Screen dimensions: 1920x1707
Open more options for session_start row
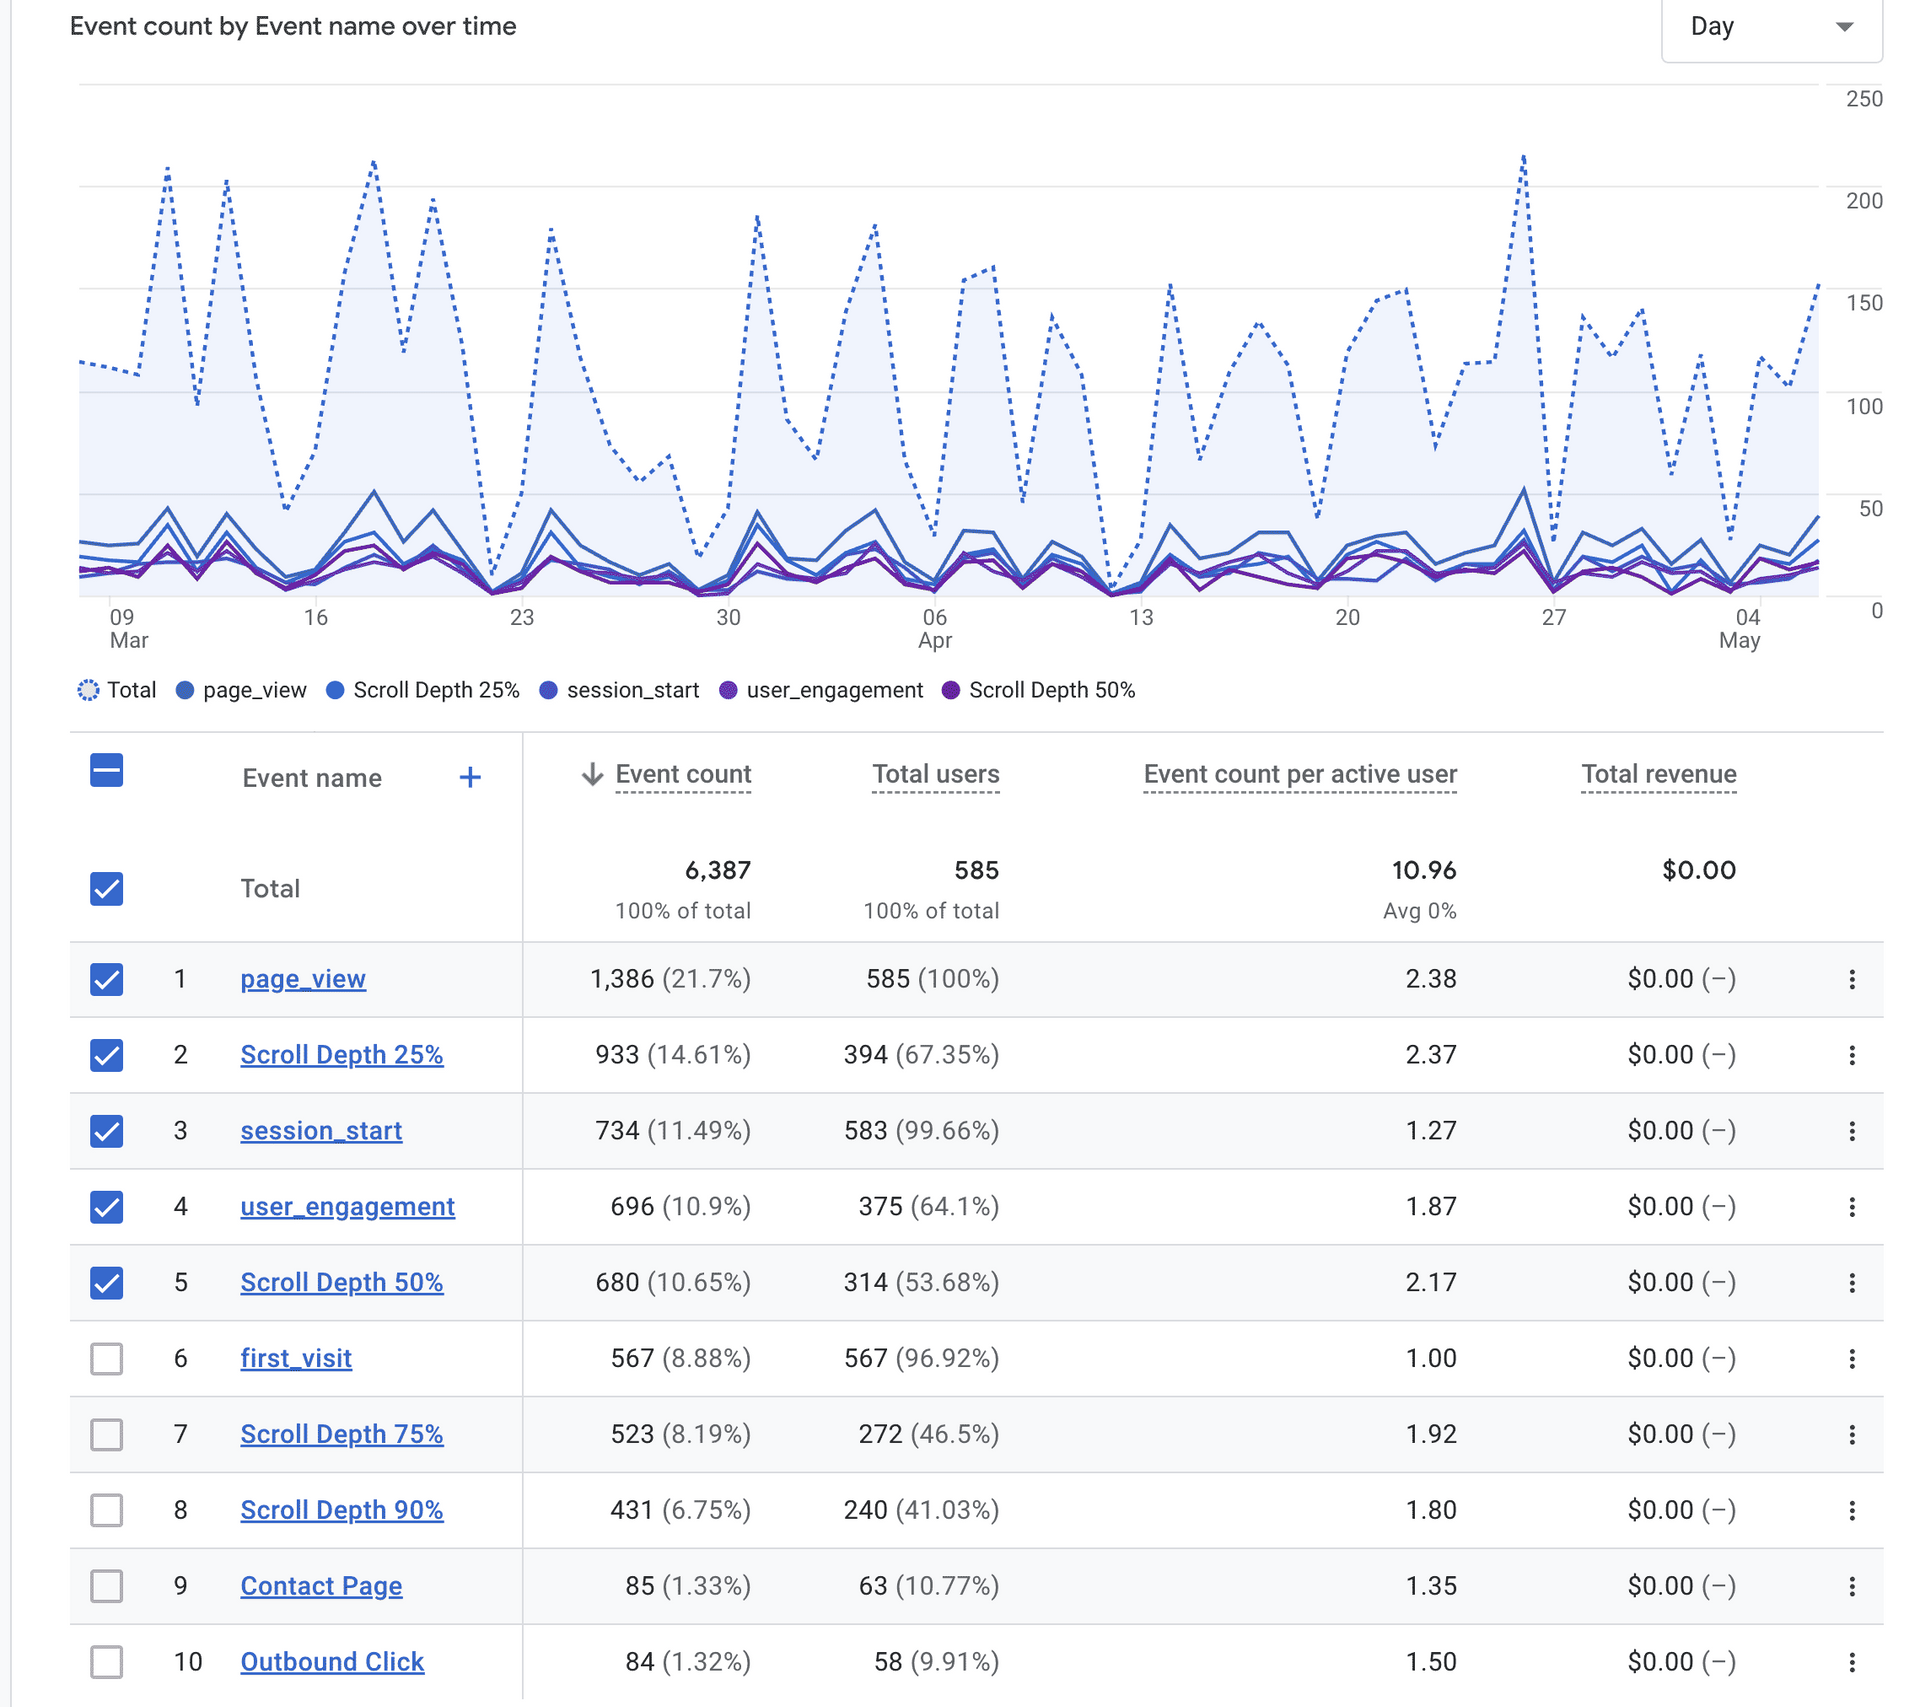1851,1131
